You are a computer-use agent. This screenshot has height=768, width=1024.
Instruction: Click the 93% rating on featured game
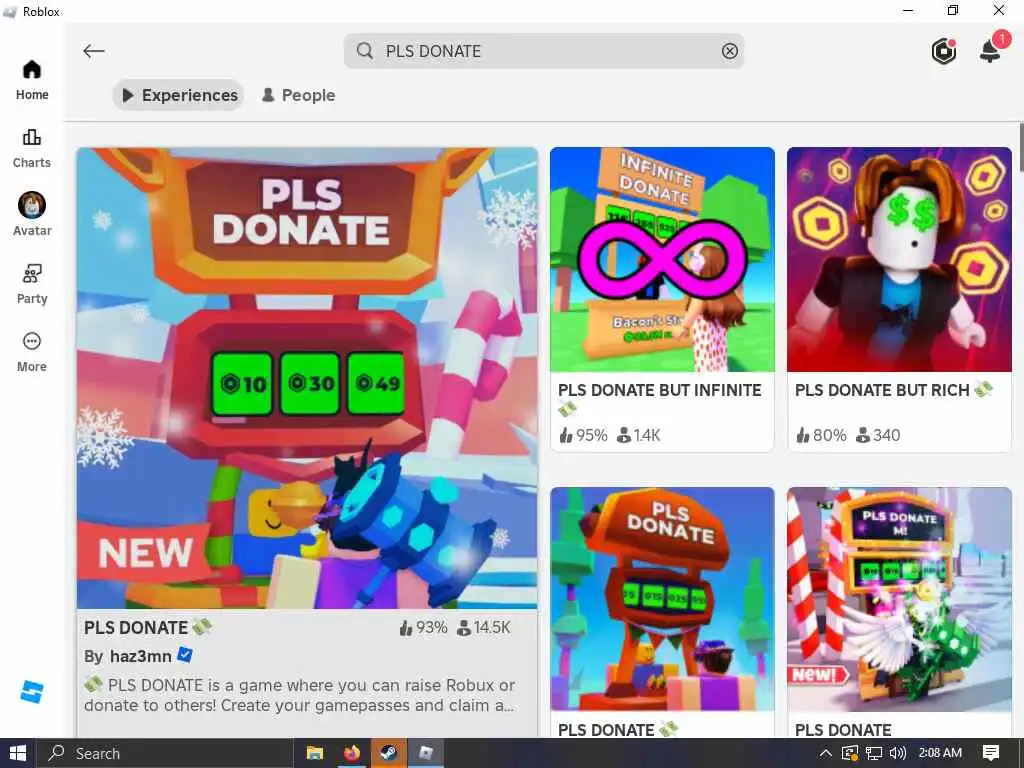[x=423, y=628]
